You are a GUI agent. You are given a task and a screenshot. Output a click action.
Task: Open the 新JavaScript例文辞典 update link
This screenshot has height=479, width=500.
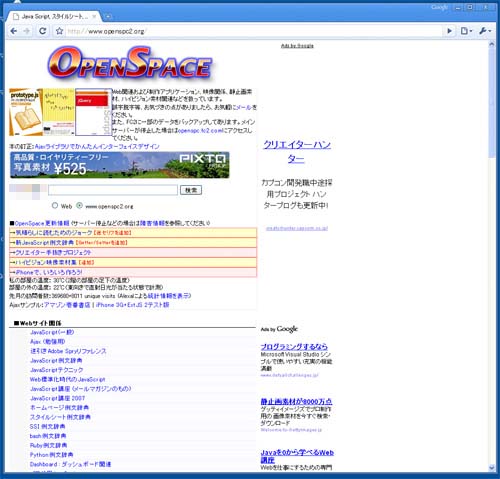pos(44,243)
